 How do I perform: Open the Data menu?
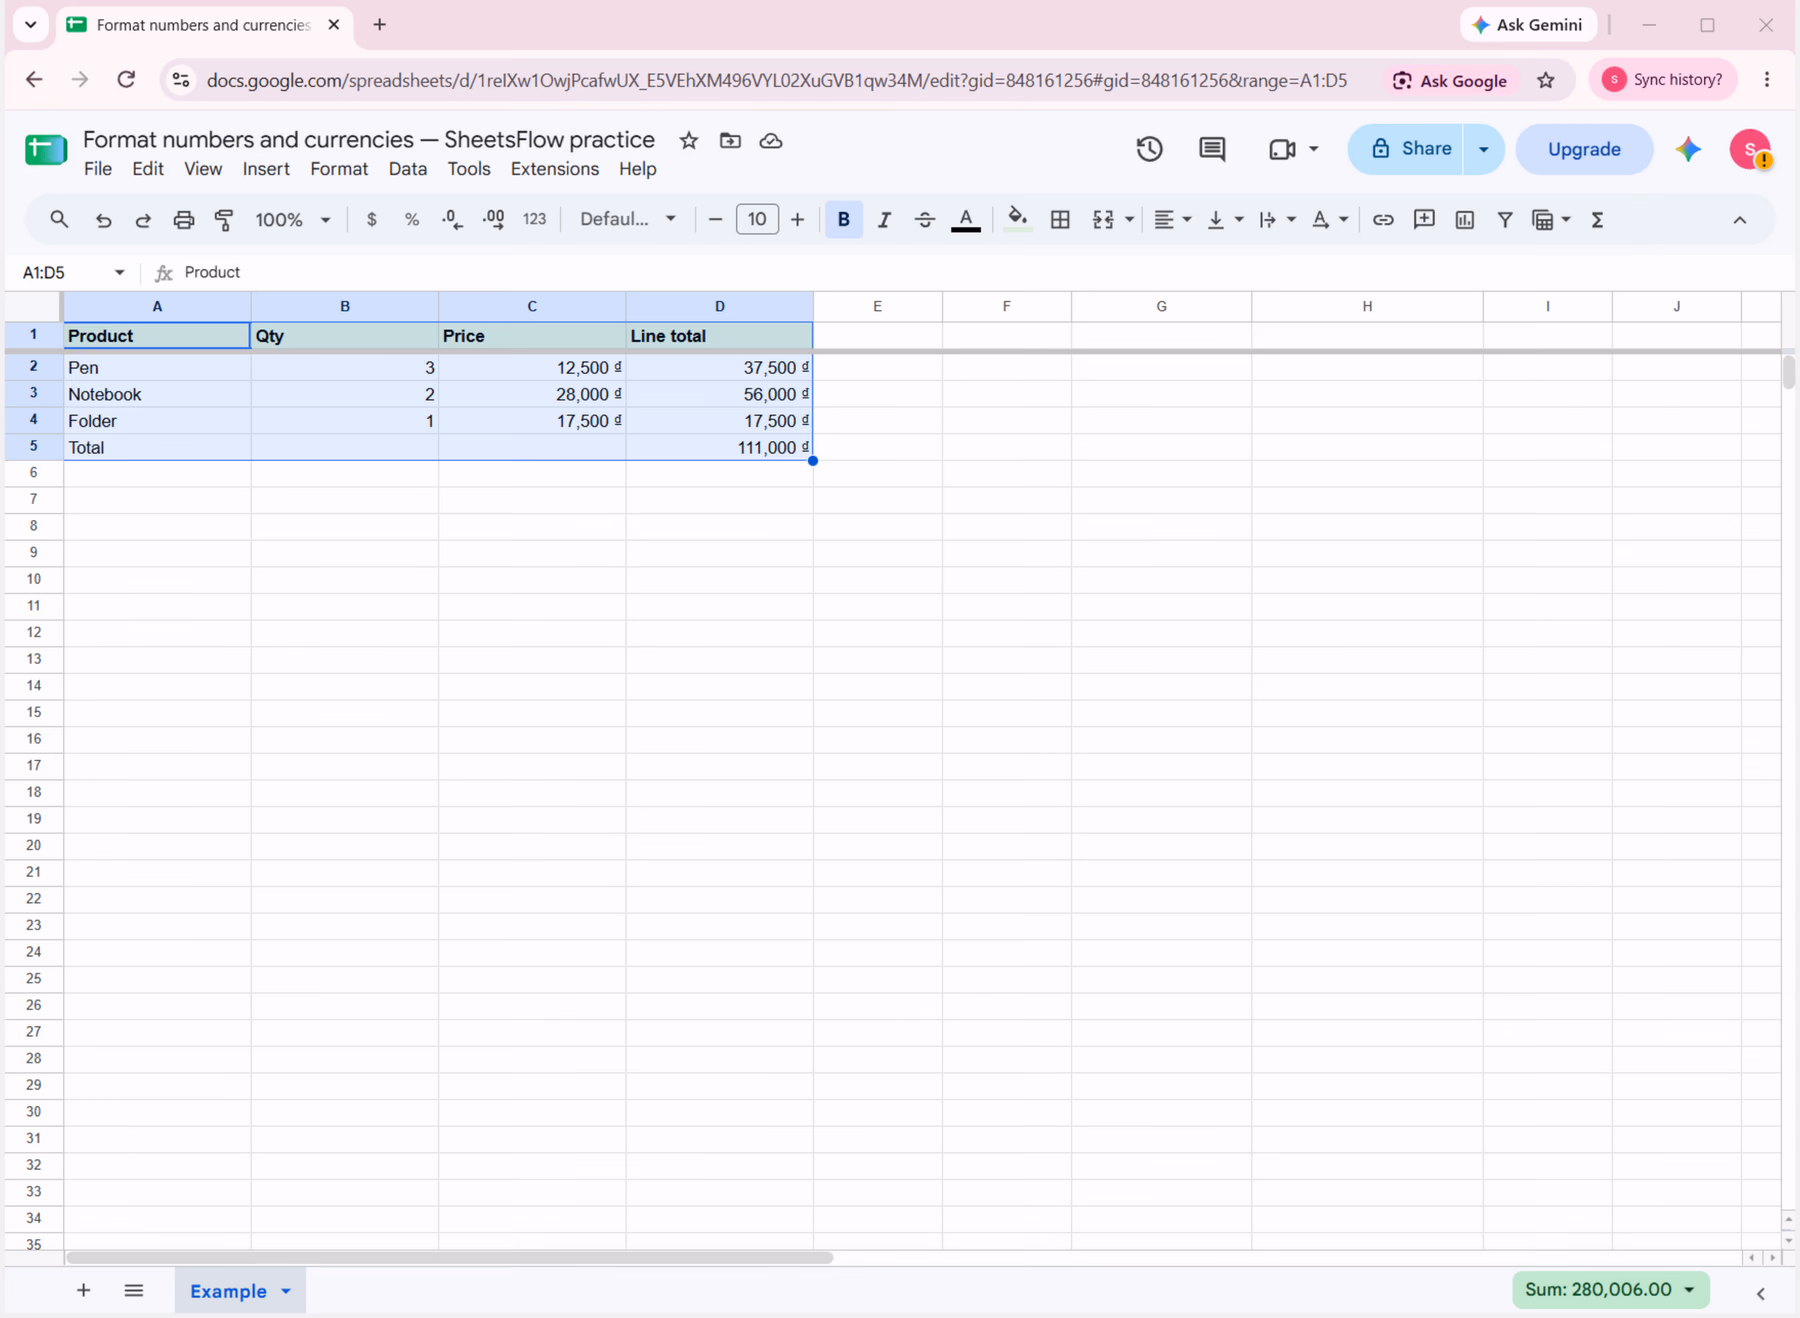(408, 169)
